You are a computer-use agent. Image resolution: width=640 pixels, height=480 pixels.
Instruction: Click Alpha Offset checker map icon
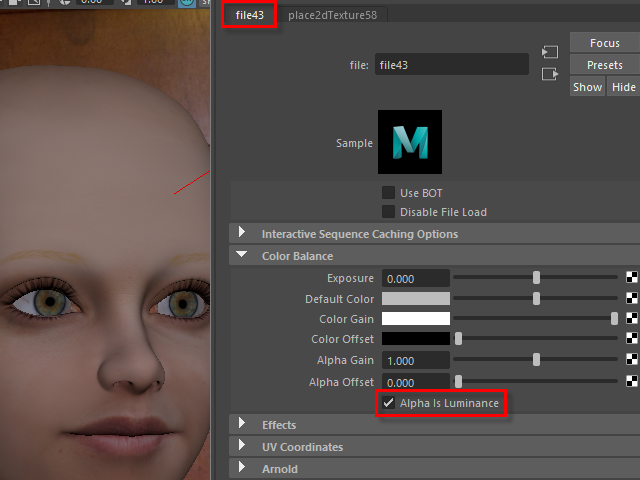tap(632, 381)
